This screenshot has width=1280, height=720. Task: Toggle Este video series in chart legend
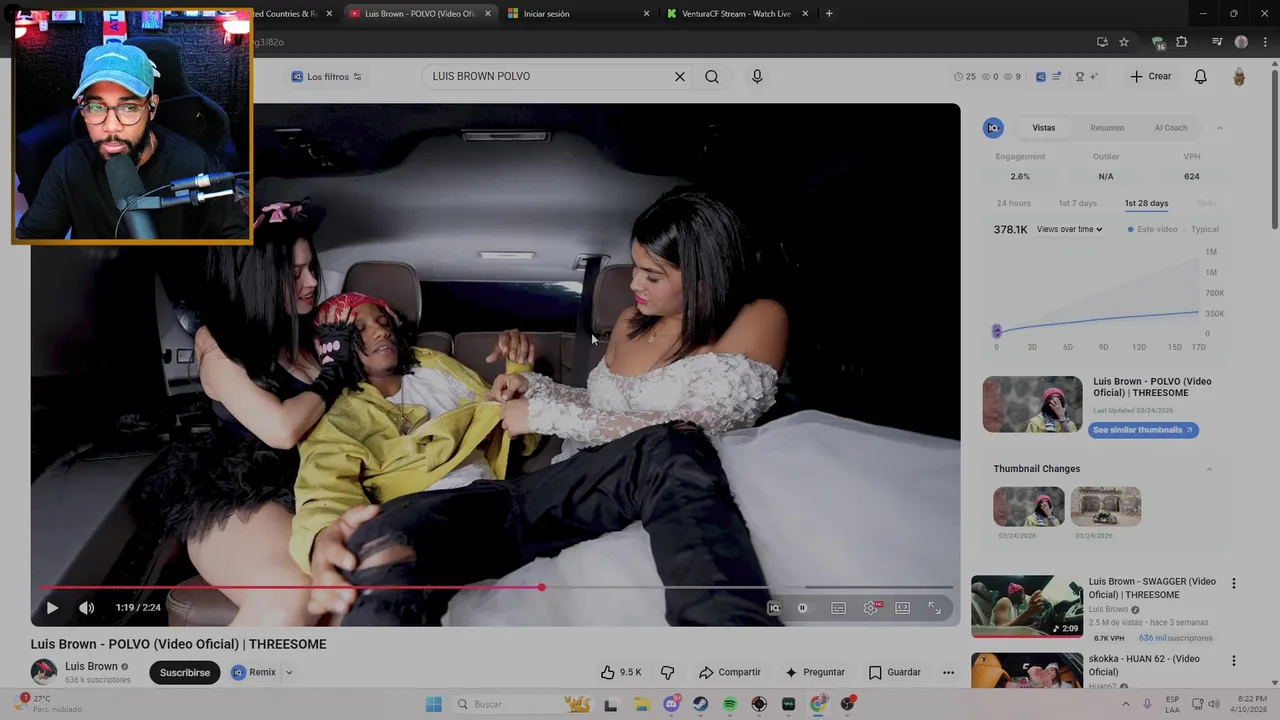click(x=1153, y=230)
